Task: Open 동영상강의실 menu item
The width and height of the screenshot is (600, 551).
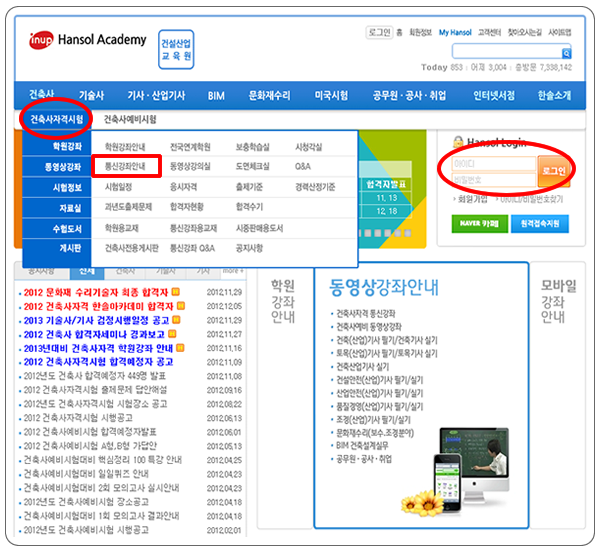Action: (x=190, y=166)
